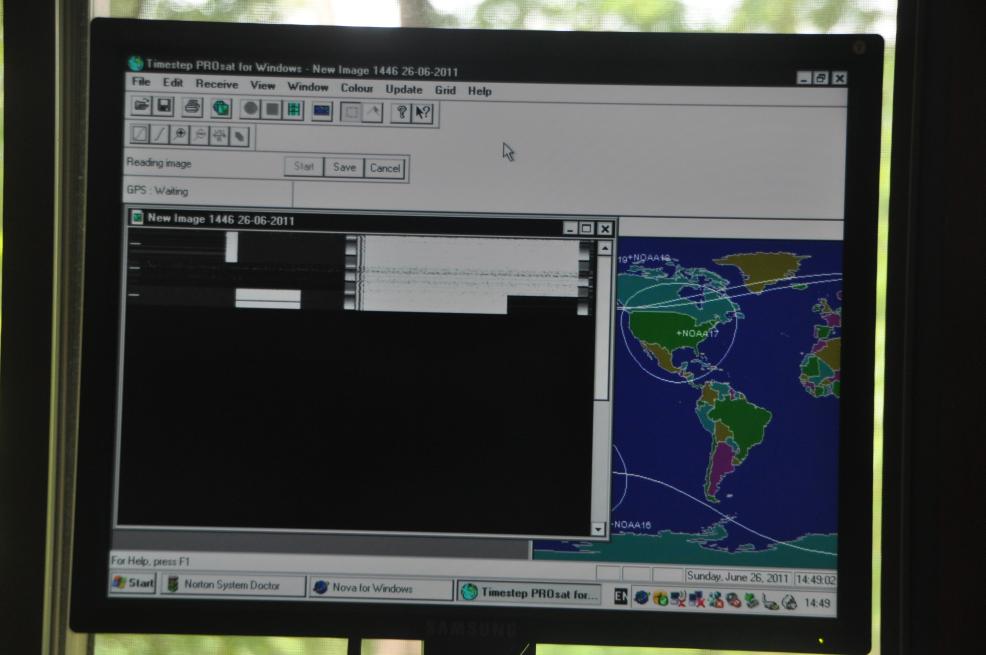The image size is (986, 655).
Task: Select the diagonal line tool icon
Action: click(160, 135)
